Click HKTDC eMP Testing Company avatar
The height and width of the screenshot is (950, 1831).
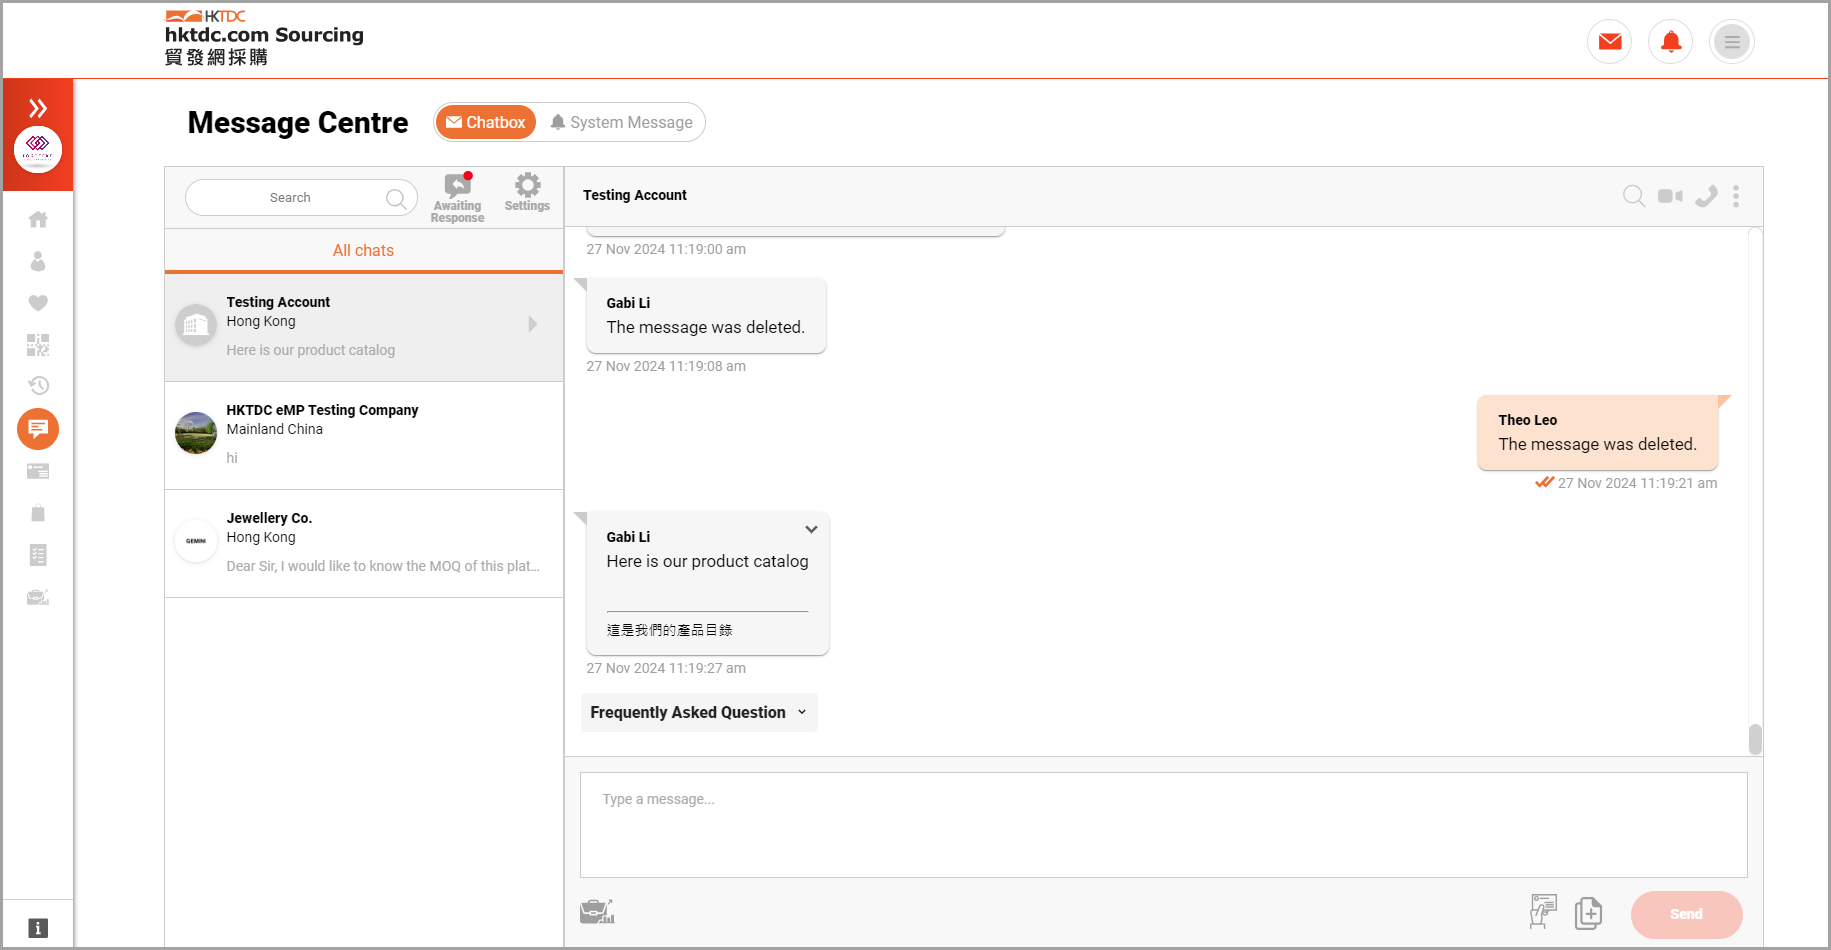pyautogui.click(x=196, y=433)
